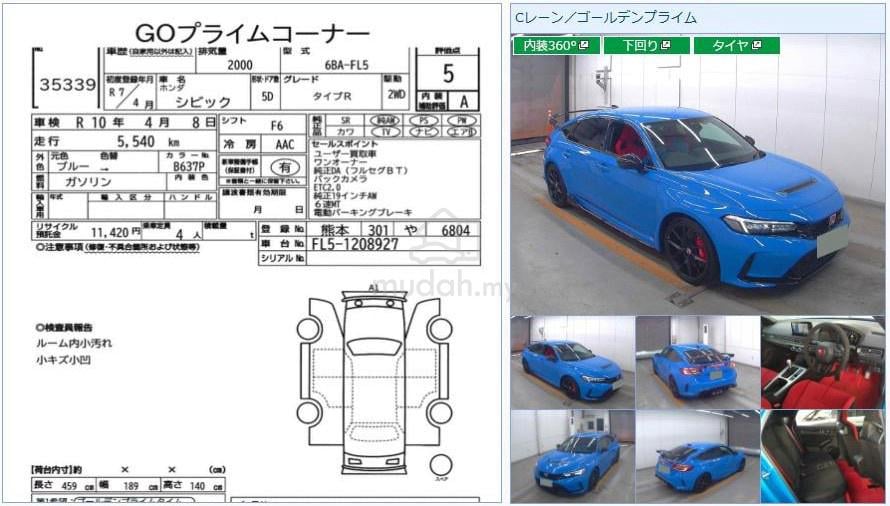890x506 pixels.
Task: Click sales point ワンオーナー
Action: point(340,162)
